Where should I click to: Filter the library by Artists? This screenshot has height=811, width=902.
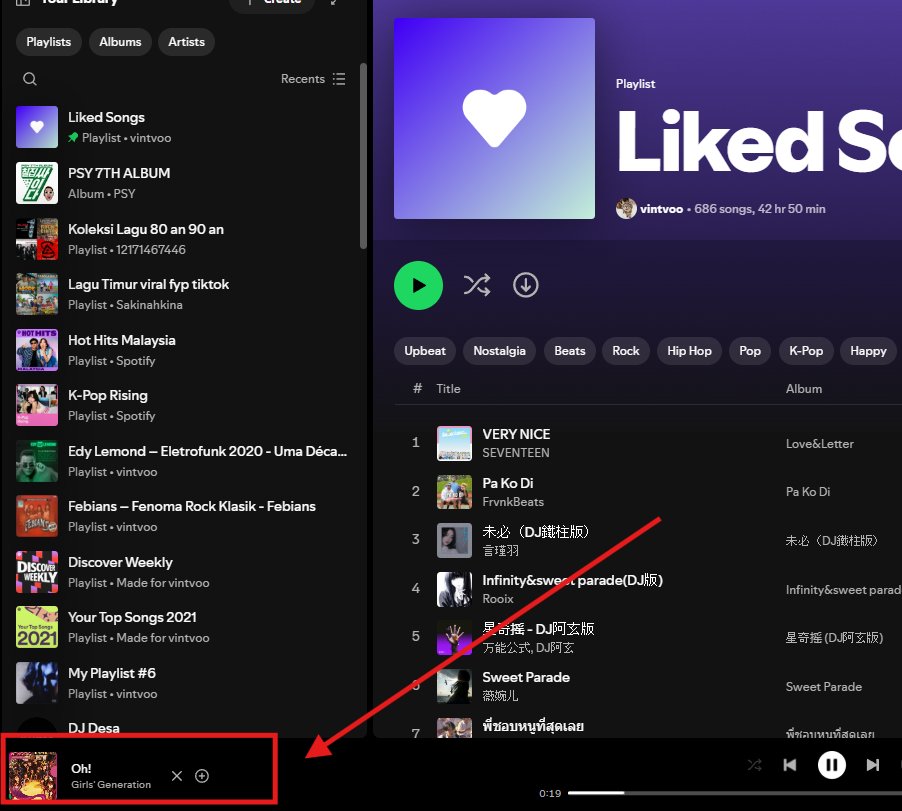(186, 42)
